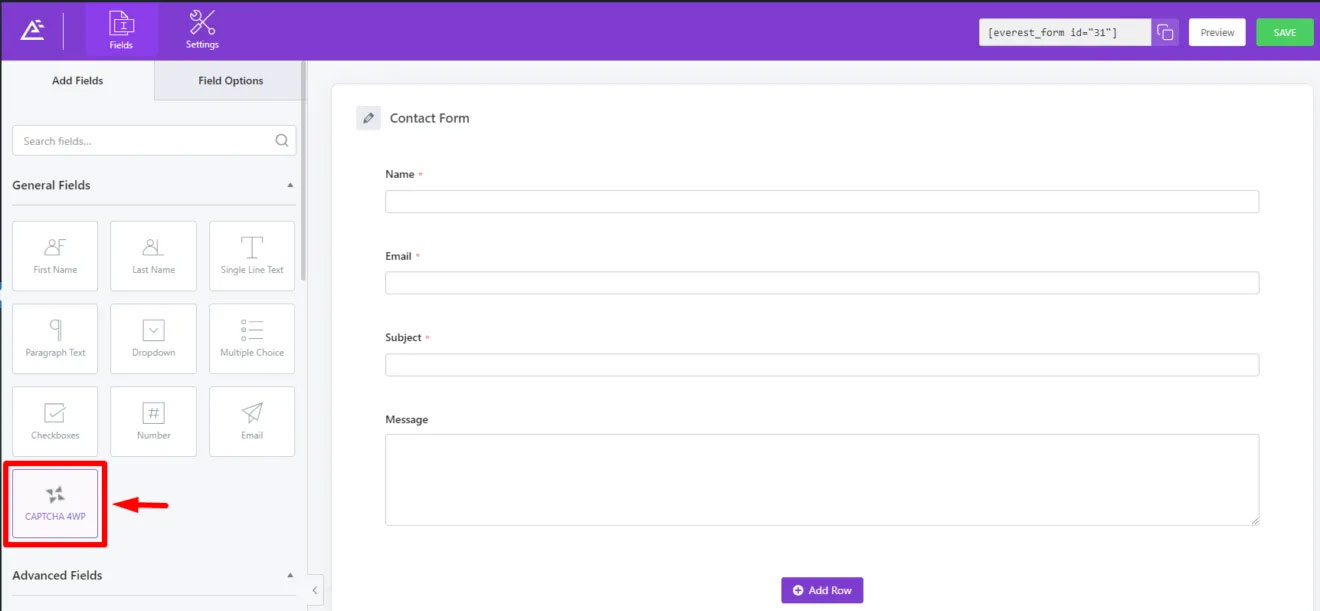Save the form
This screenshot has height=611, width=1320.
1284,32
